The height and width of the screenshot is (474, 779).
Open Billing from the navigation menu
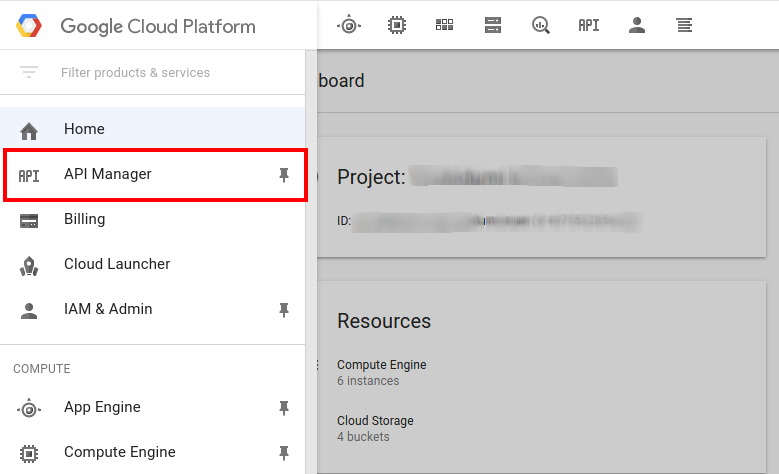[153, 219]
